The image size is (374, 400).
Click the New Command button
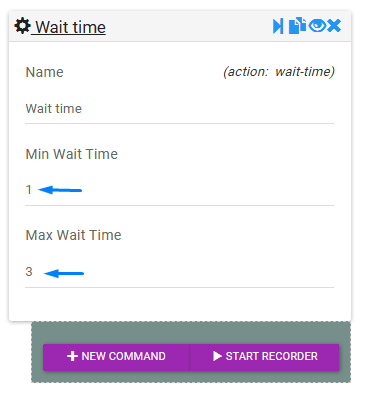[116, 356]
